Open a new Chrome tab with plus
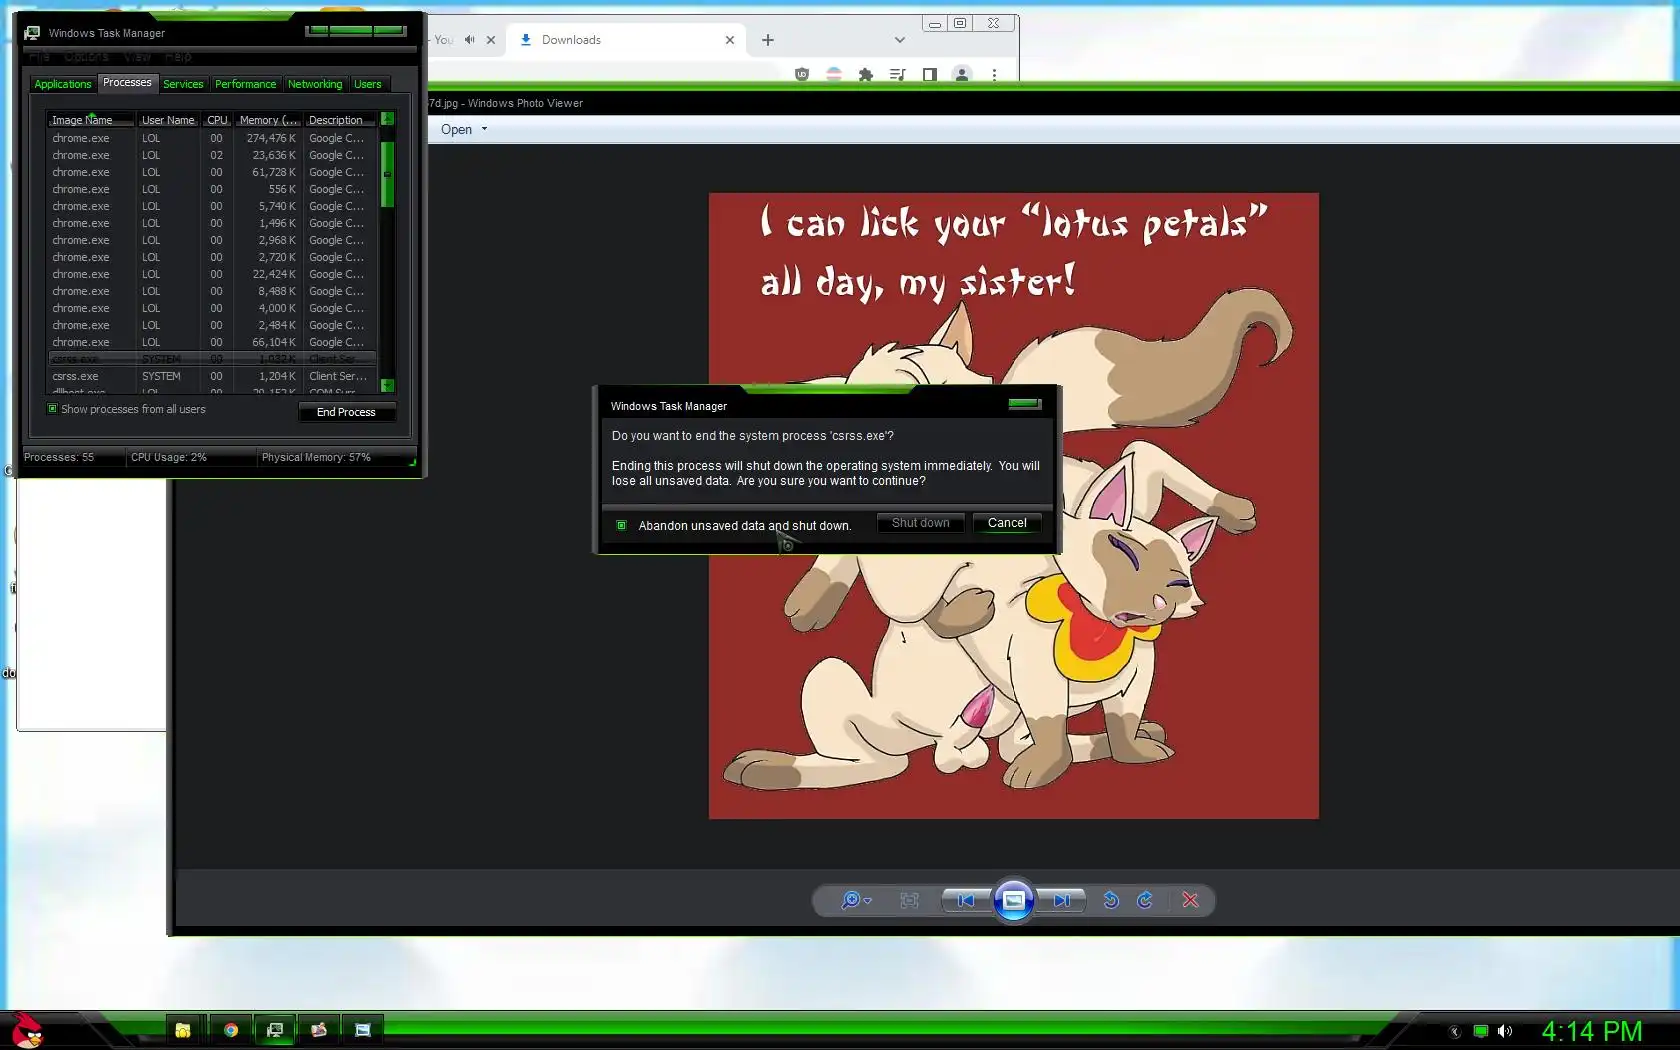The height and width of the screenshot is (1050, 1680). 768,40
